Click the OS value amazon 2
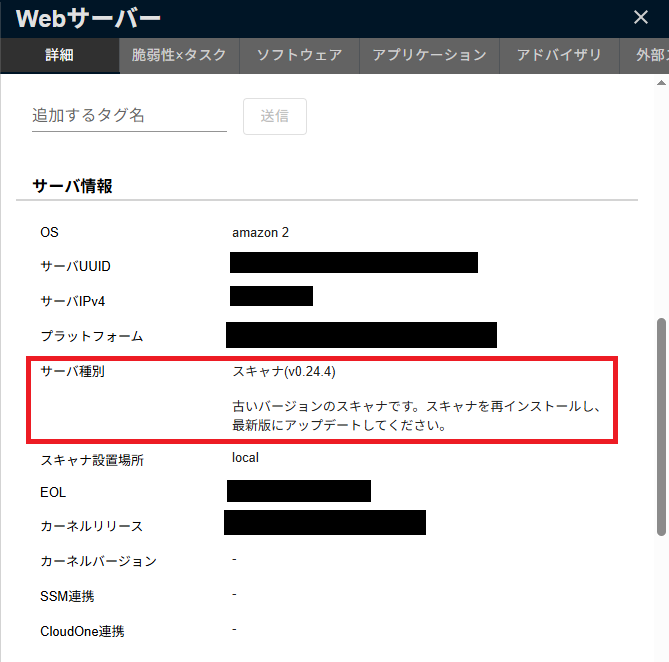This screenshot has height=662, width=669. [x=260, y=232]
